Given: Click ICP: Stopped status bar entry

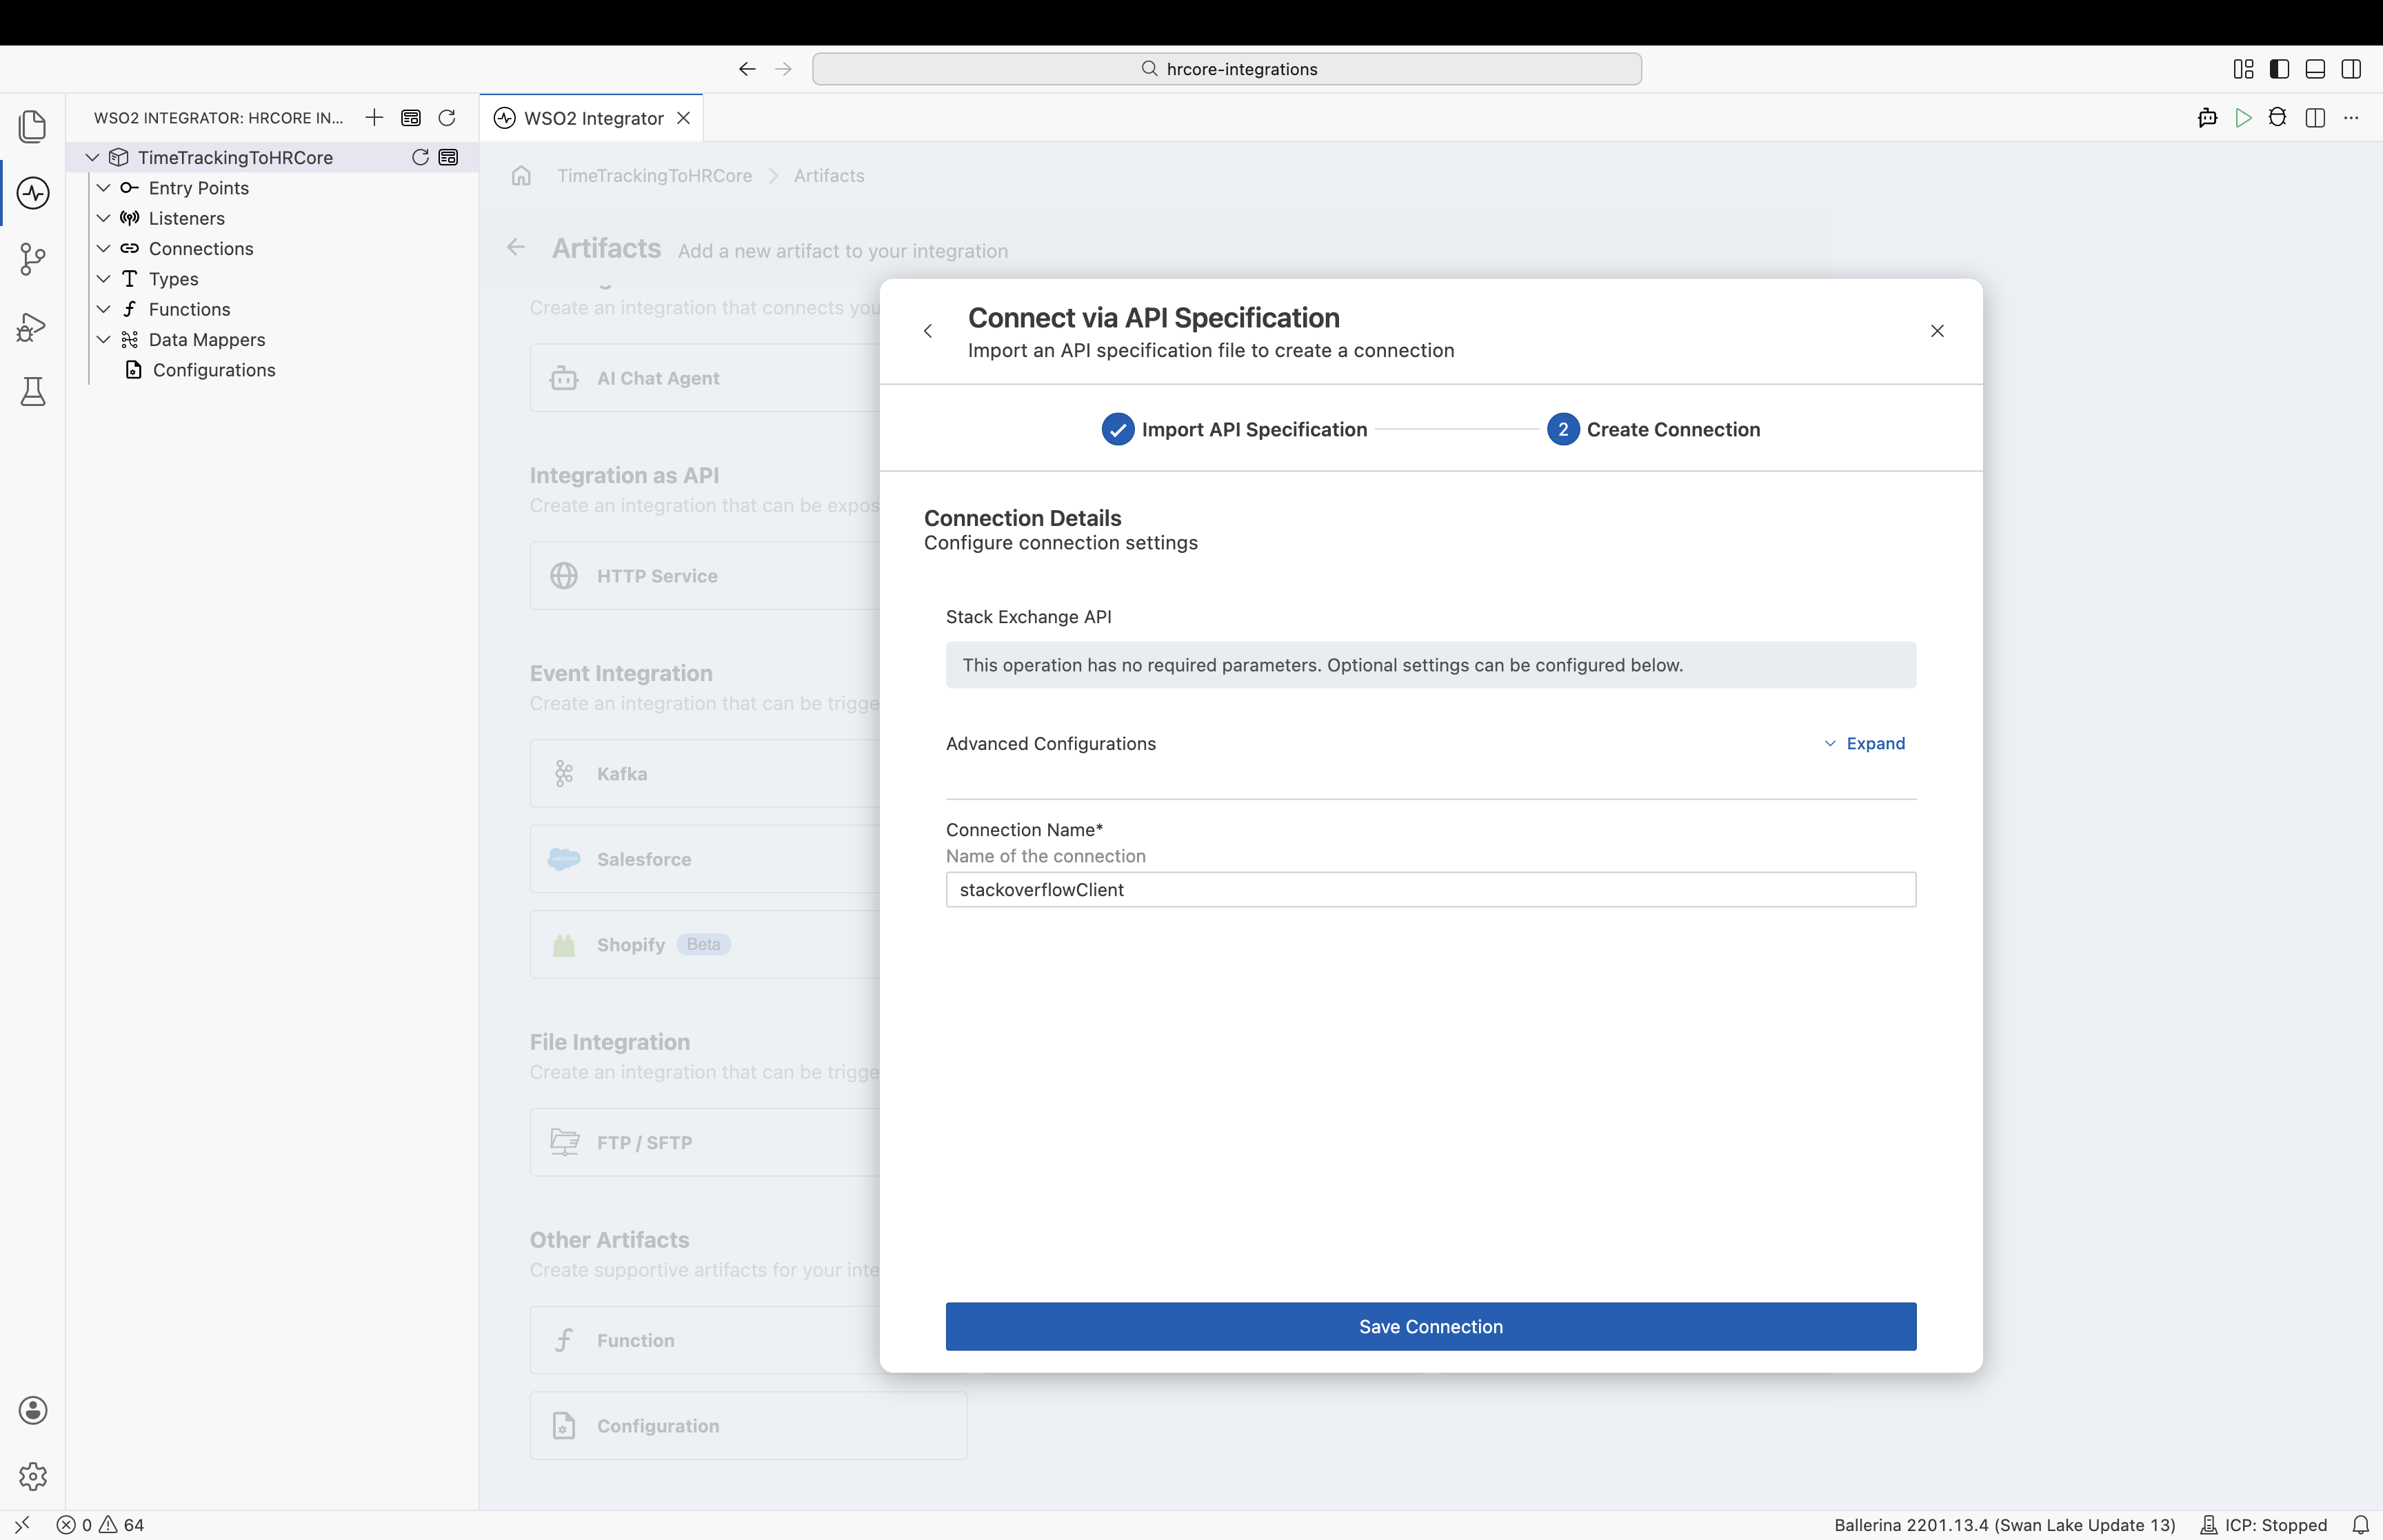Looking at the screenshot, I should click(x=2264, y=1525).
